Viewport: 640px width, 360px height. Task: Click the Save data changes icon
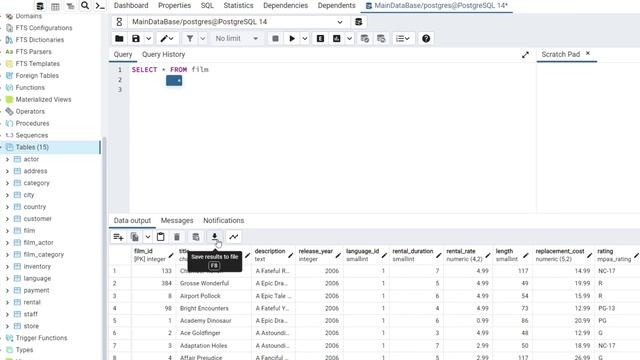196,237
